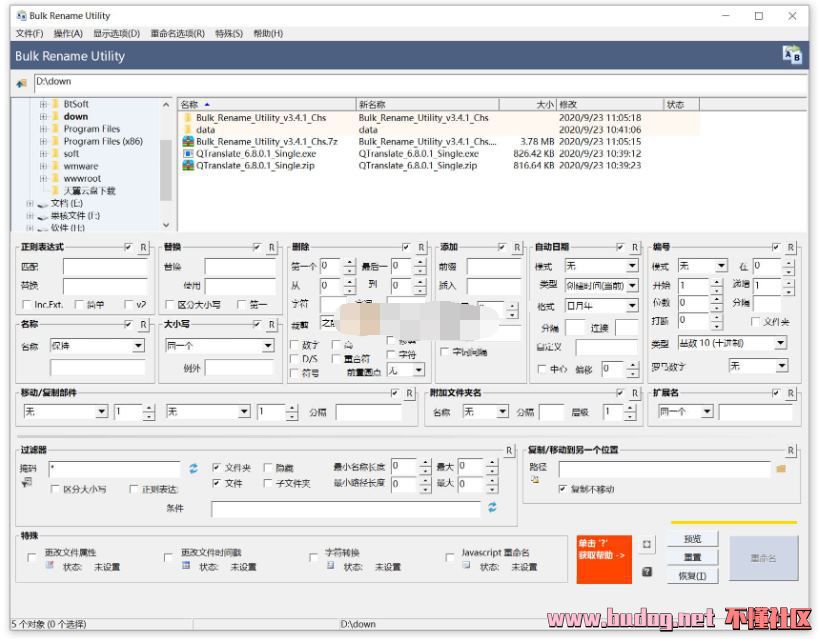Click the small icon below the 路径 label
Viewport: 821px width, 639px height.
pyautogui.click(x=535, y=479)
